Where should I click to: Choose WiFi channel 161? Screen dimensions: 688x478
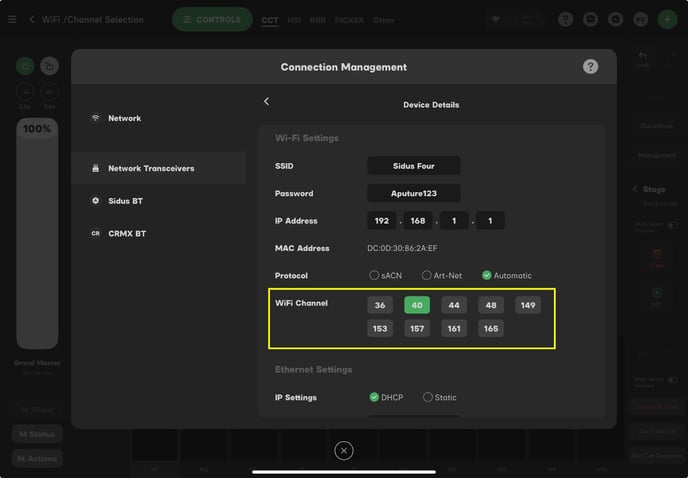coord(454,328)
